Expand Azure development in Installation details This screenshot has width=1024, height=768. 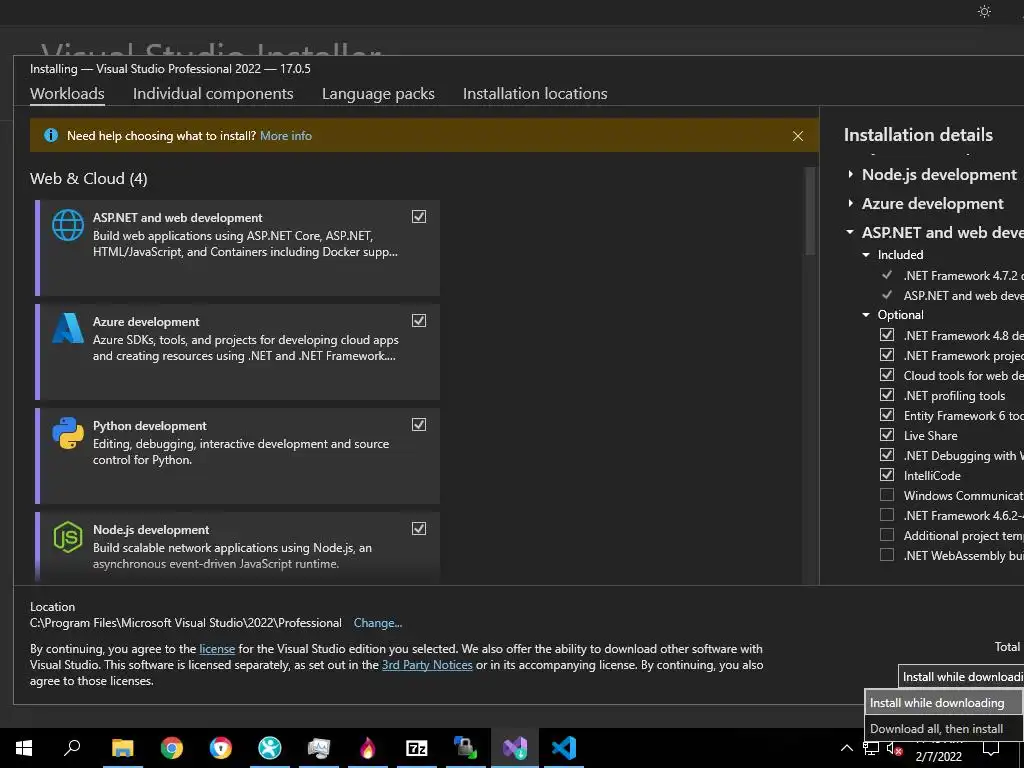[x=850, y=203]
